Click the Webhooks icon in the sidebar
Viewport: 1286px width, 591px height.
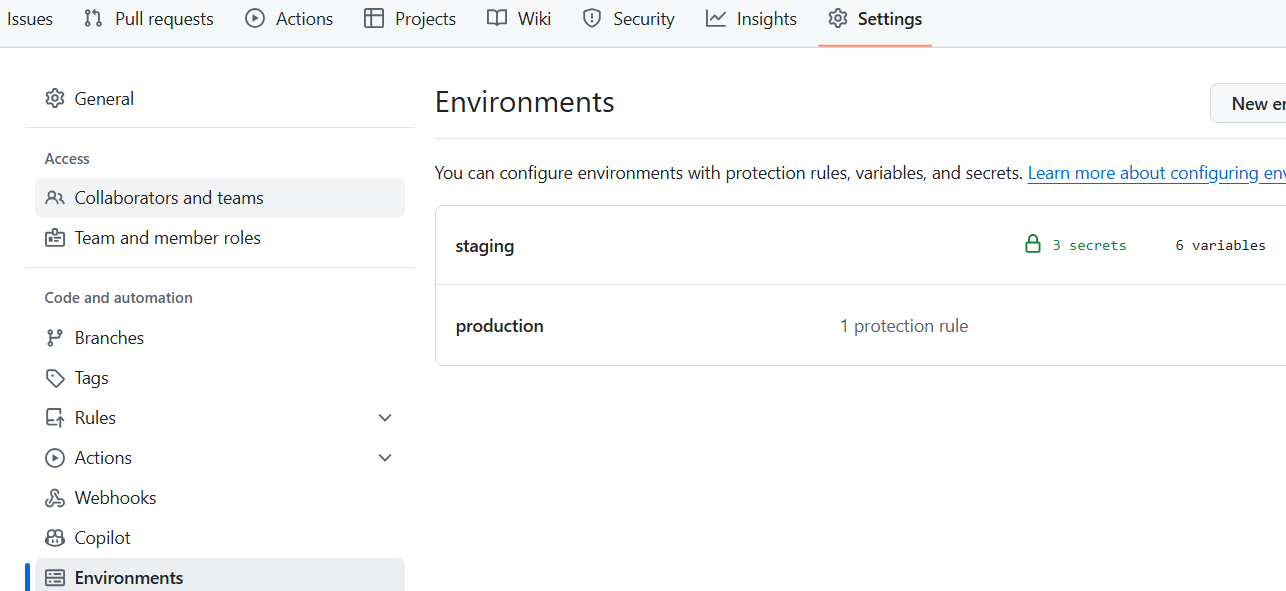55,498
